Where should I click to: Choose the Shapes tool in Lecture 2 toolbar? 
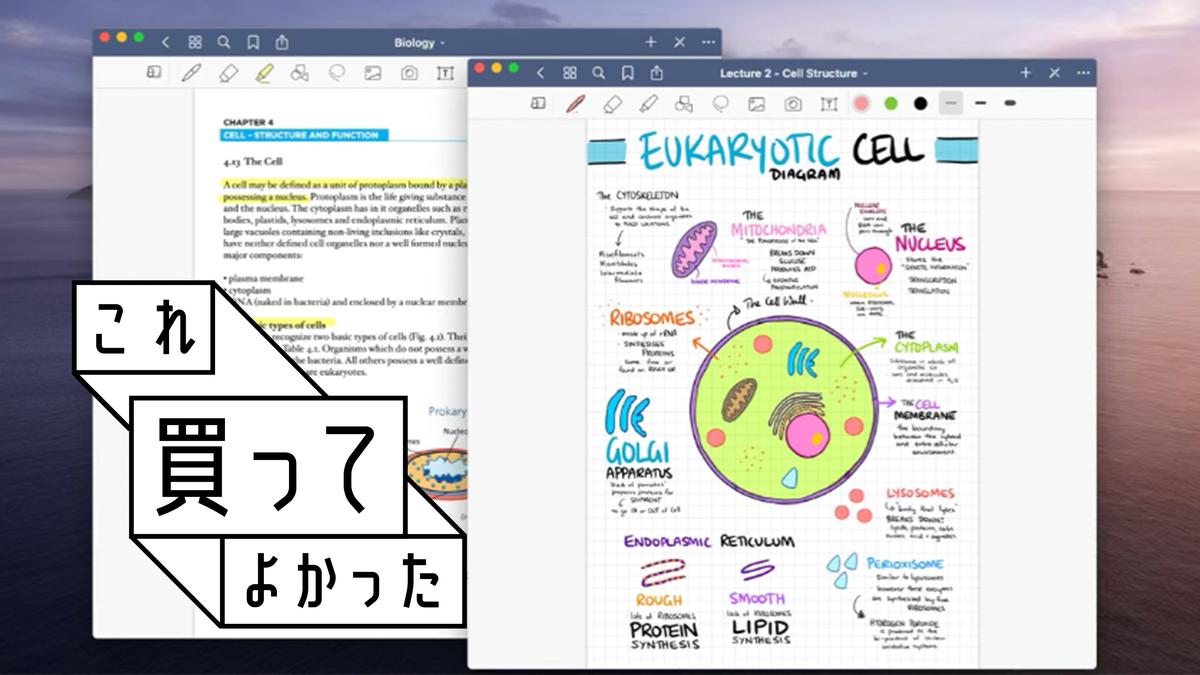(x=684, y=103)
